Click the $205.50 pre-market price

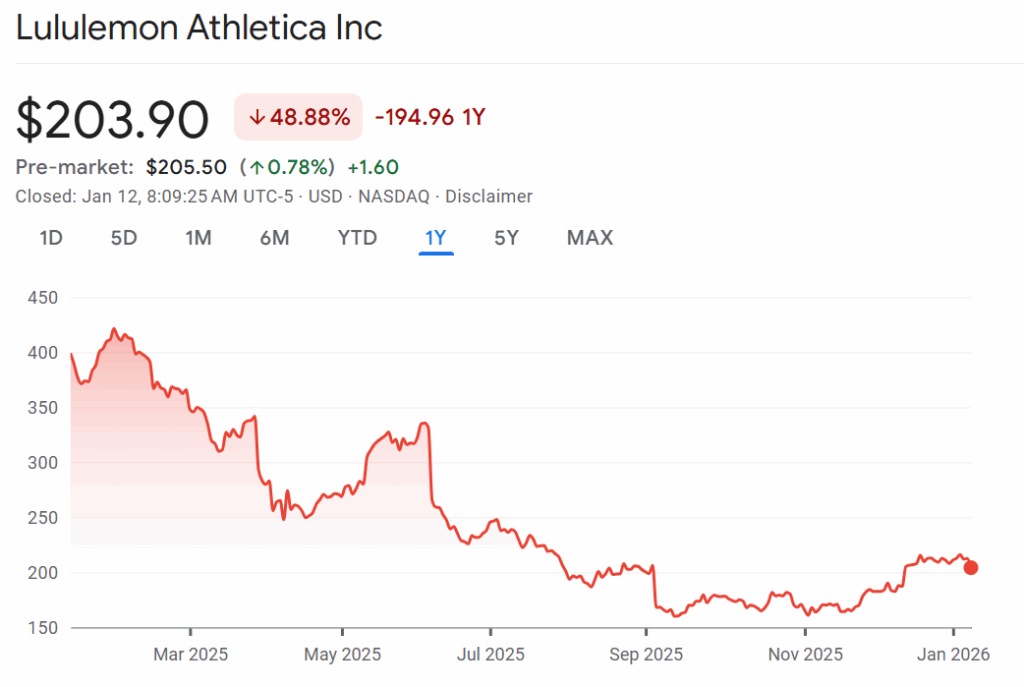point(186,167)
